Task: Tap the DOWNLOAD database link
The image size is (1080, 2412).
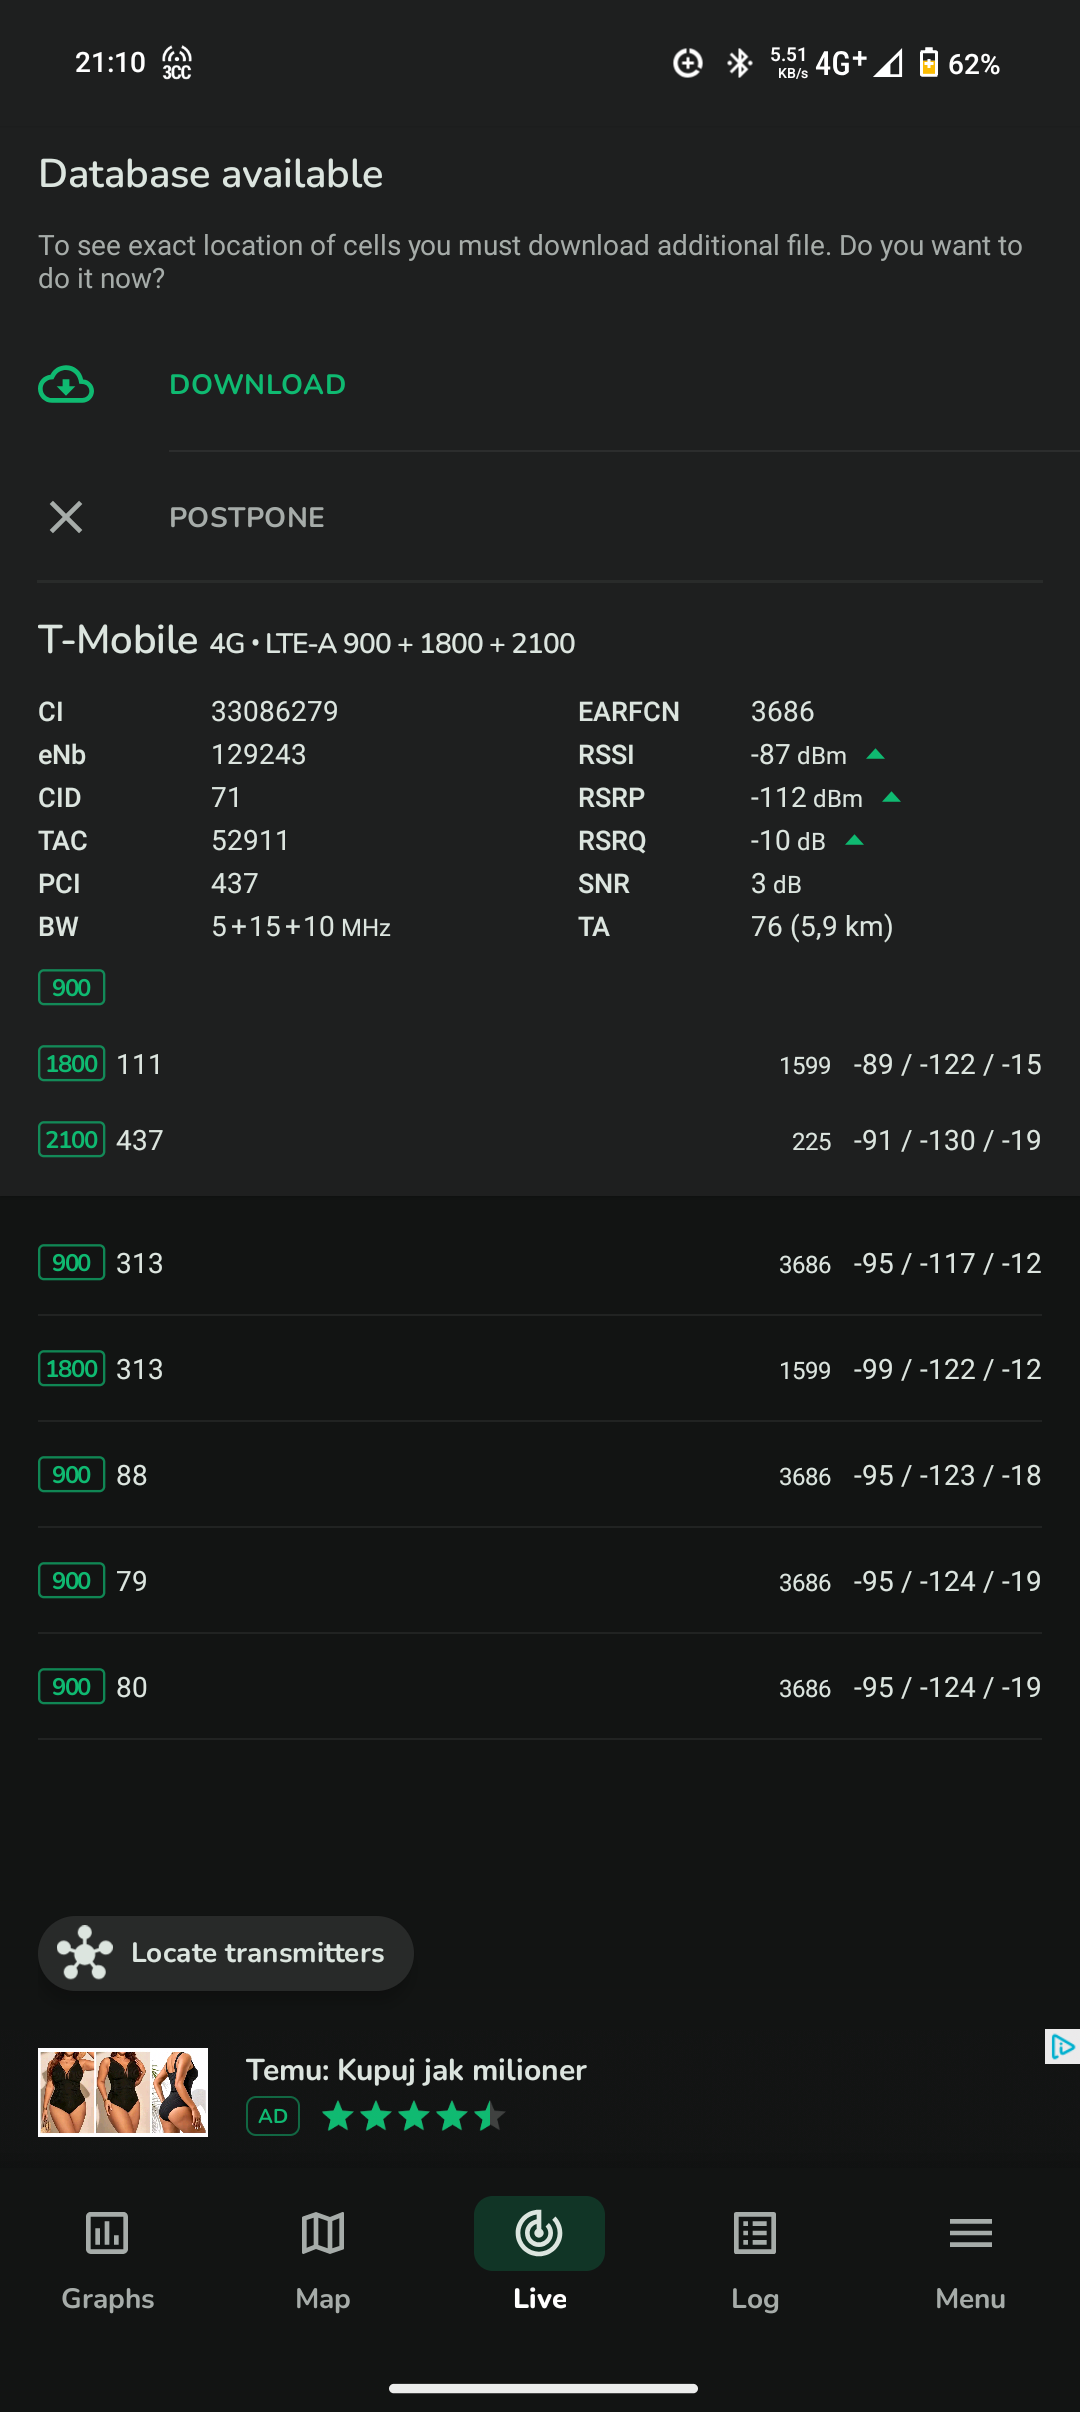Action: click(x=258, y=385)
